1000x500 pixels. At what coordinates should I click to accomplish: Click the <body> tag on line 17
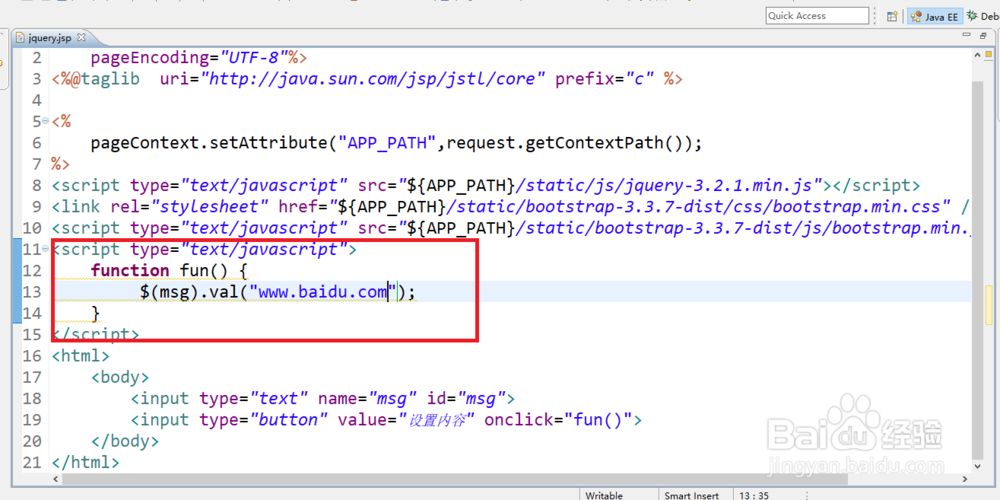[120, 377]
